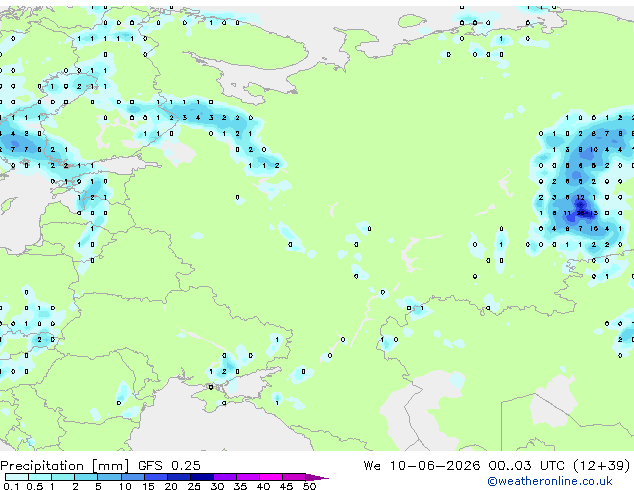Select the 20–25 mm legend swatch

179,477
